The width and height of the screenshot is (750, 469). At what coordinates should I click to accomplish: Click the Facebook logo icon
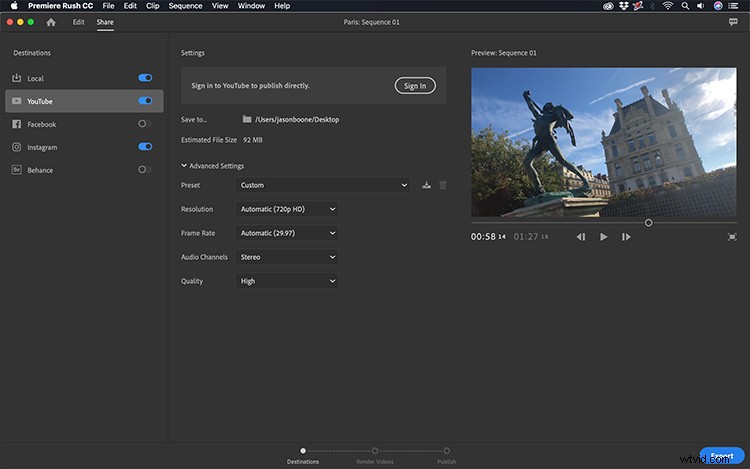pos(16,124)
